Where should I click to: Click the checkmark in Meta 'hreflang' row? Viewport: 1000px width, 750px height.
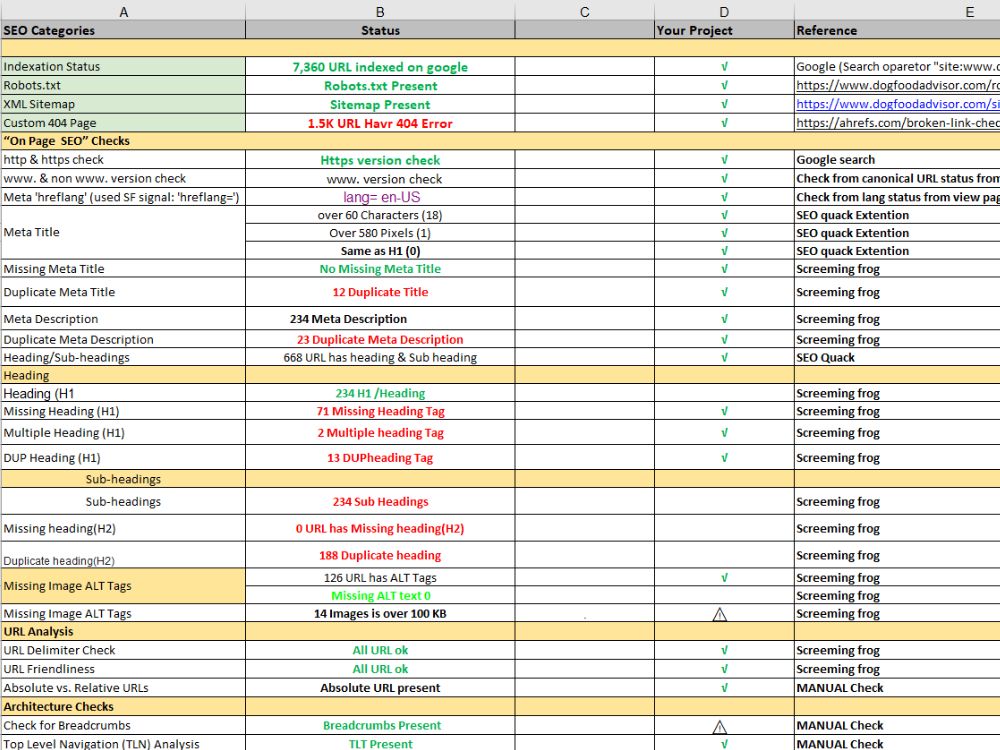point(724,197)
